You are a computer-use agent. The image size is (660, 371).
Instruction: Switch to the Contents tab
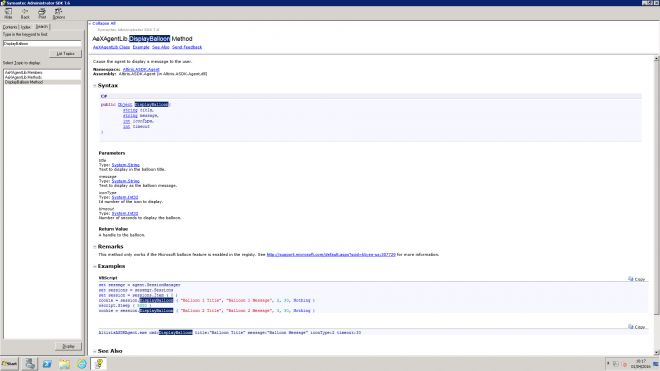point(10,27)
